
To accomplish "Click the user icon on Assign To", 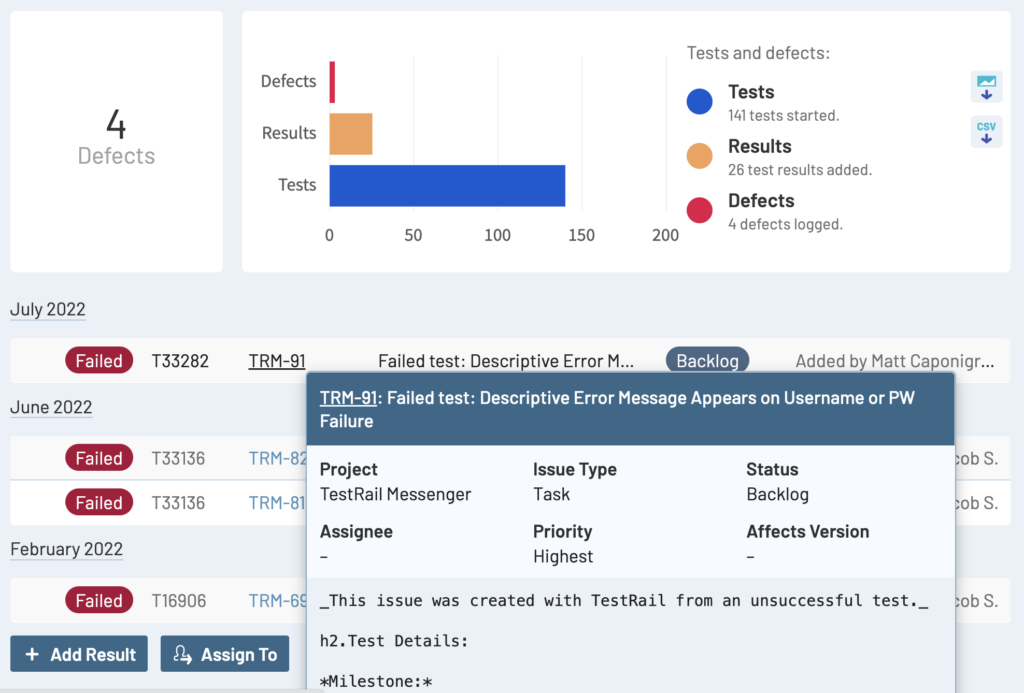I will click(183, 654).
